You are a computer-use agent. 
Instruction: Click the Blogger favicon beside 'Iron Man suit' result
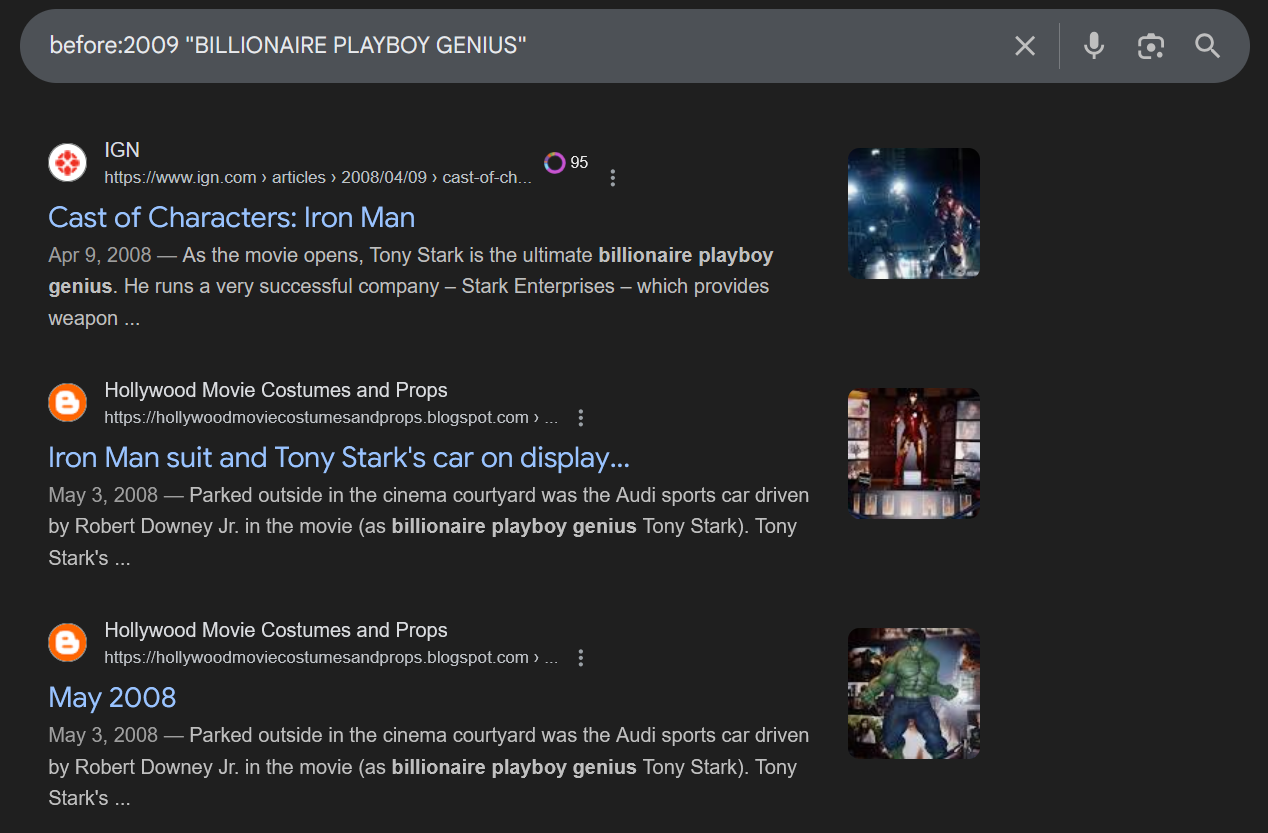point(68,403)
